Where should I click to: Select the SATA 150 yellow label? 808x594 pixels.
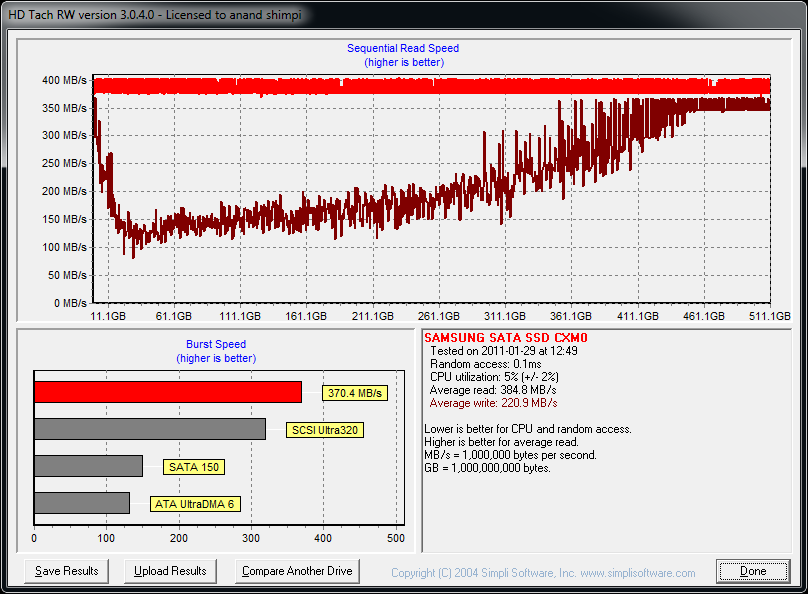pyautogui.click(x=193, y=467)
